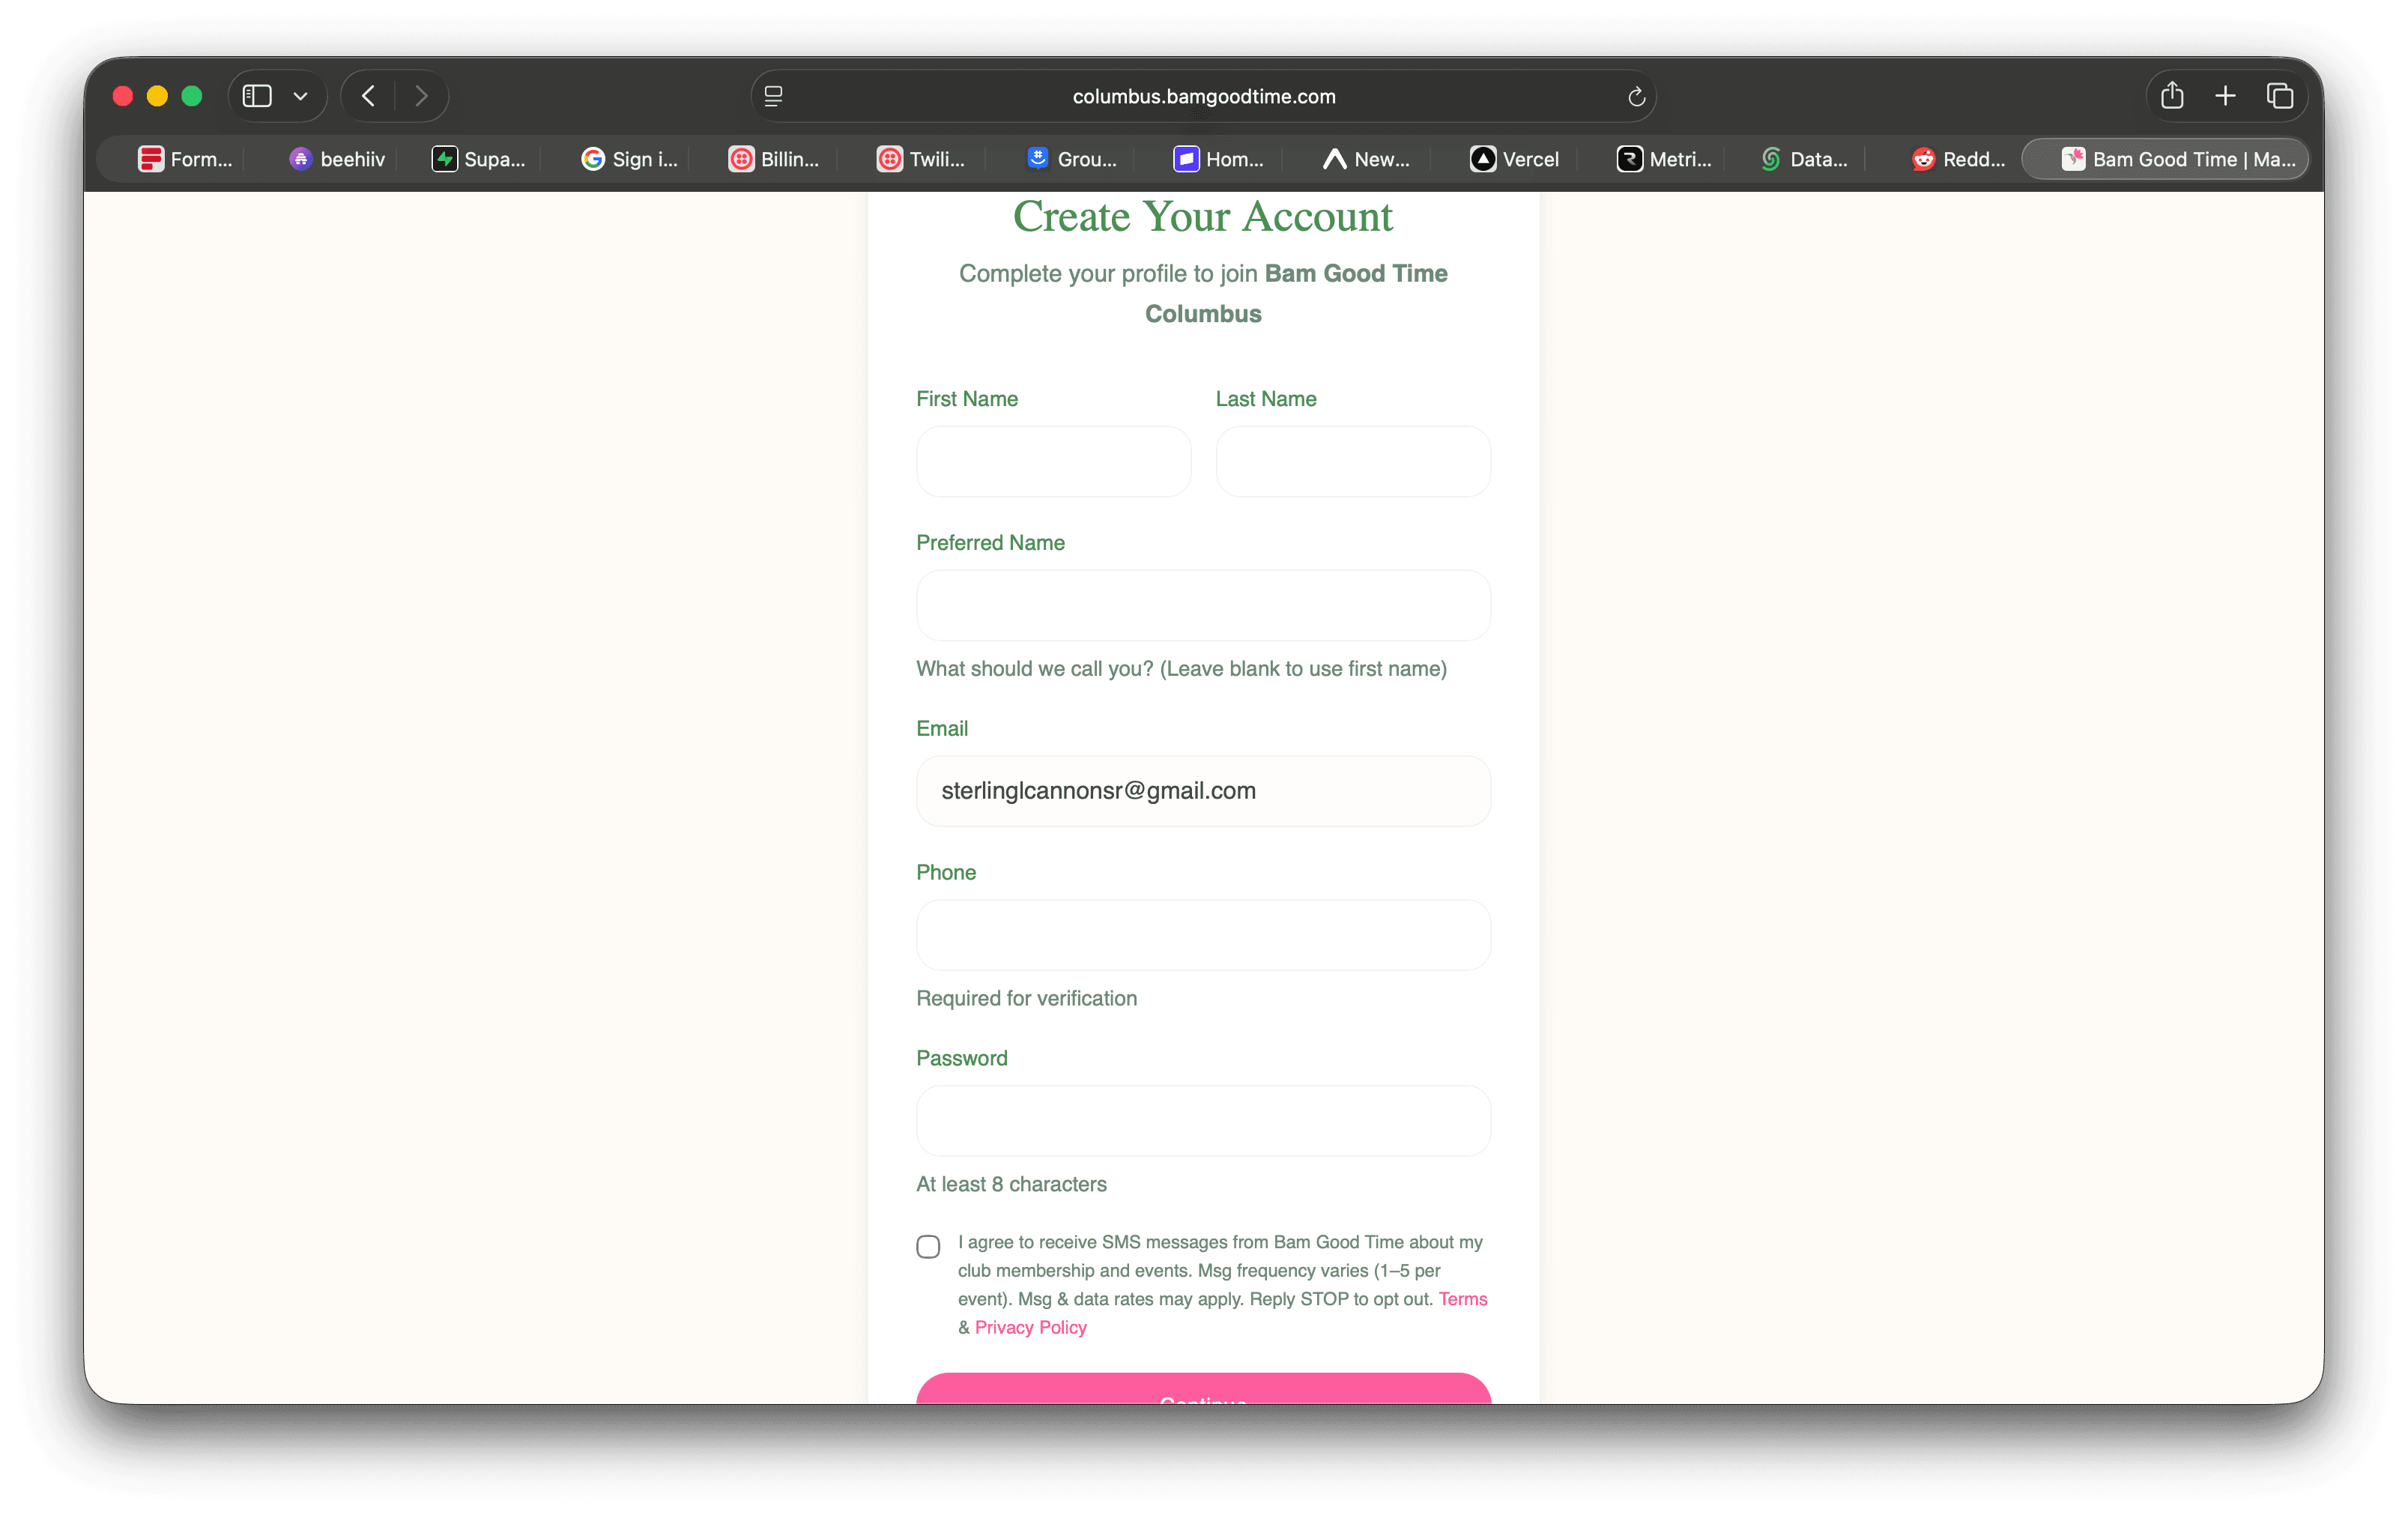Click the Email field with sterlinglcannonsr@gmail.com
The image size is (2408, 1515).
(1203, 791)
